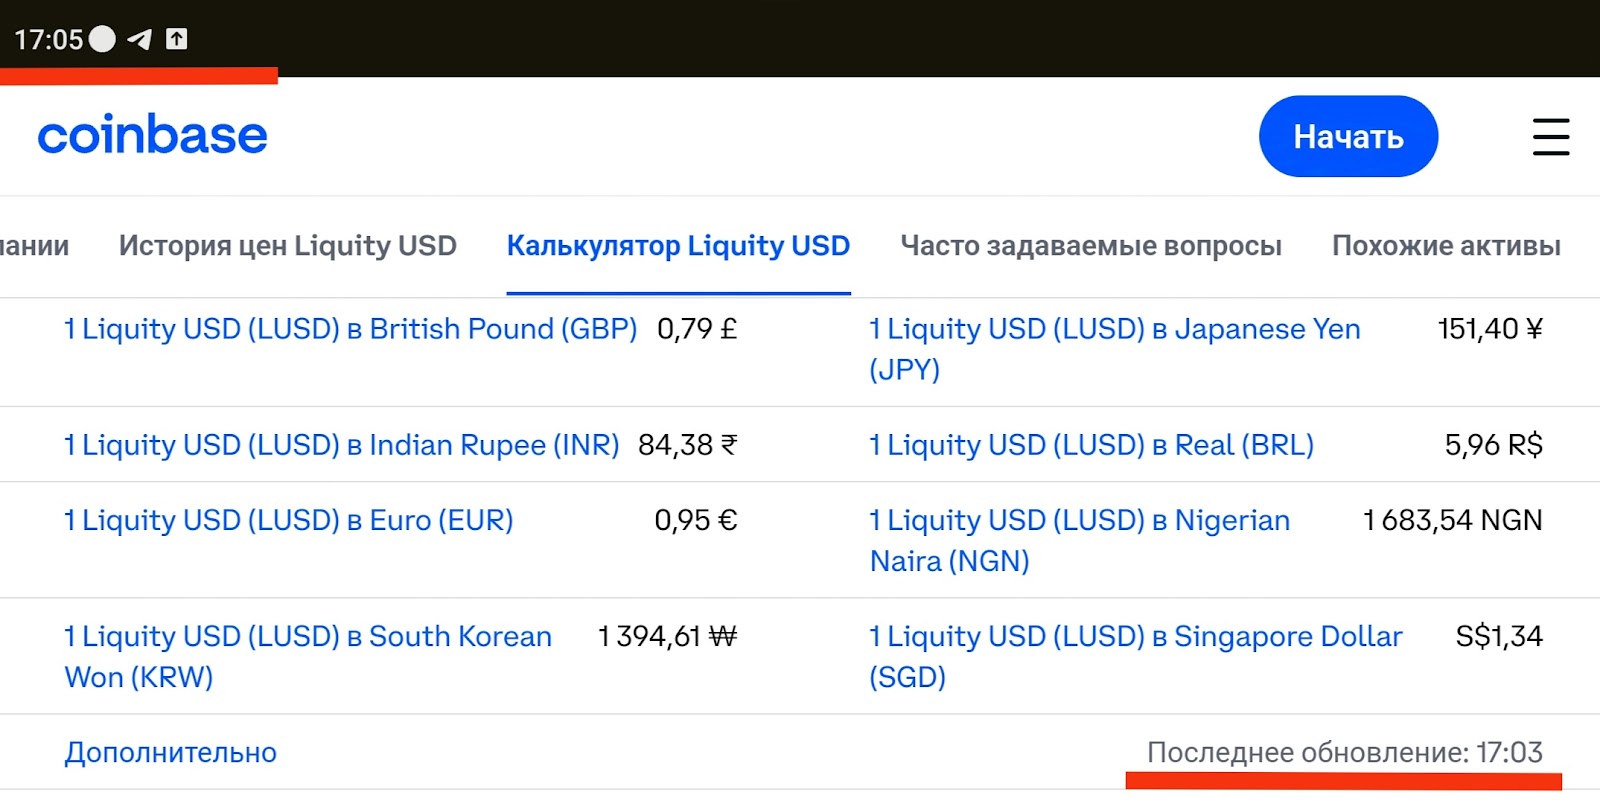Click the 5,96 R$ value

coord(1494,445)
